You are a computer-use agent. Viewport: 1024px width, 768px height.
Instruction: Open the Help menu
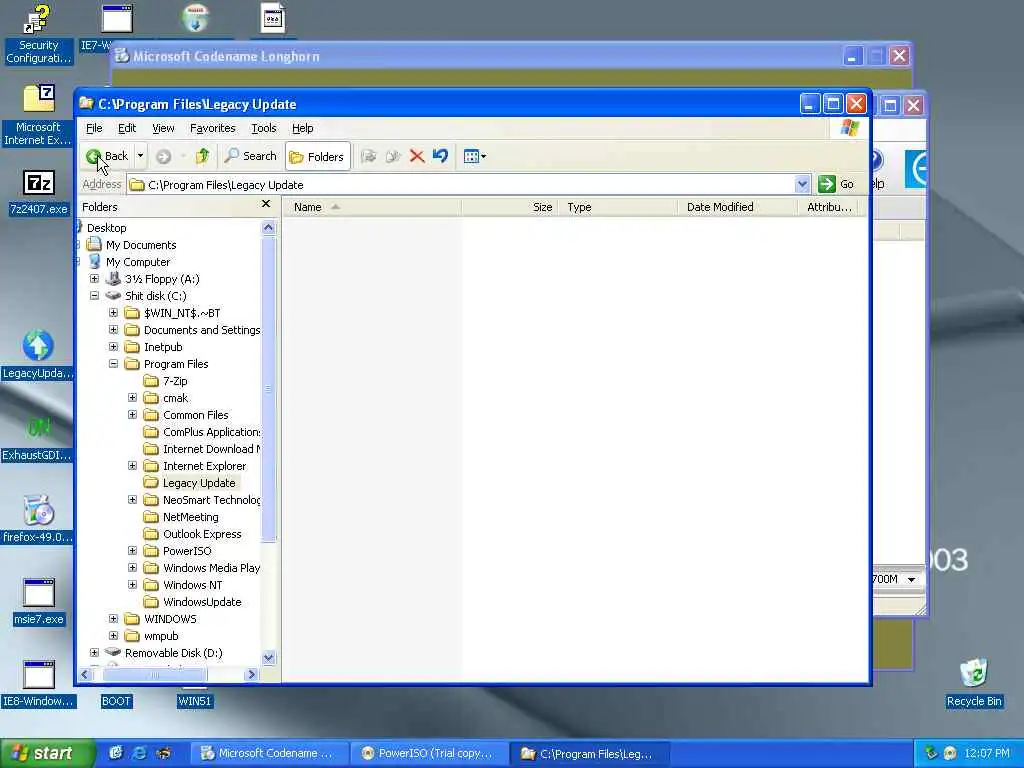pos(302,128)
